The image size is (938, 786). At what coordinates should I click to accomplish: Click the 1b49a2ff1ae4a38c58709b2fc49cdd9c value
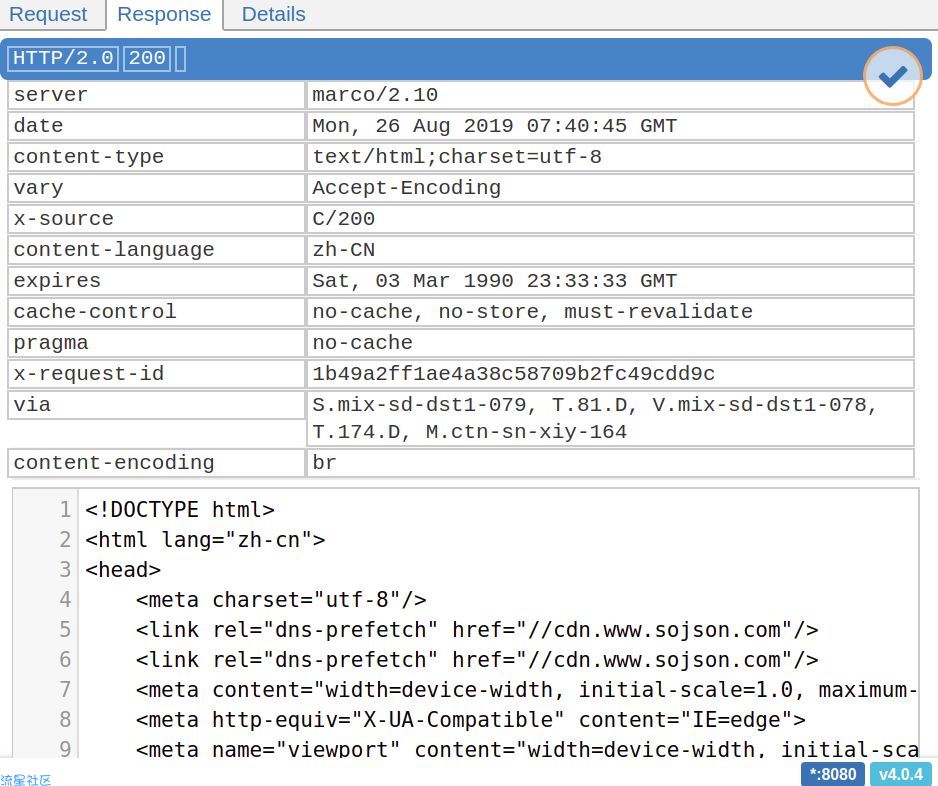click(610, 374)
